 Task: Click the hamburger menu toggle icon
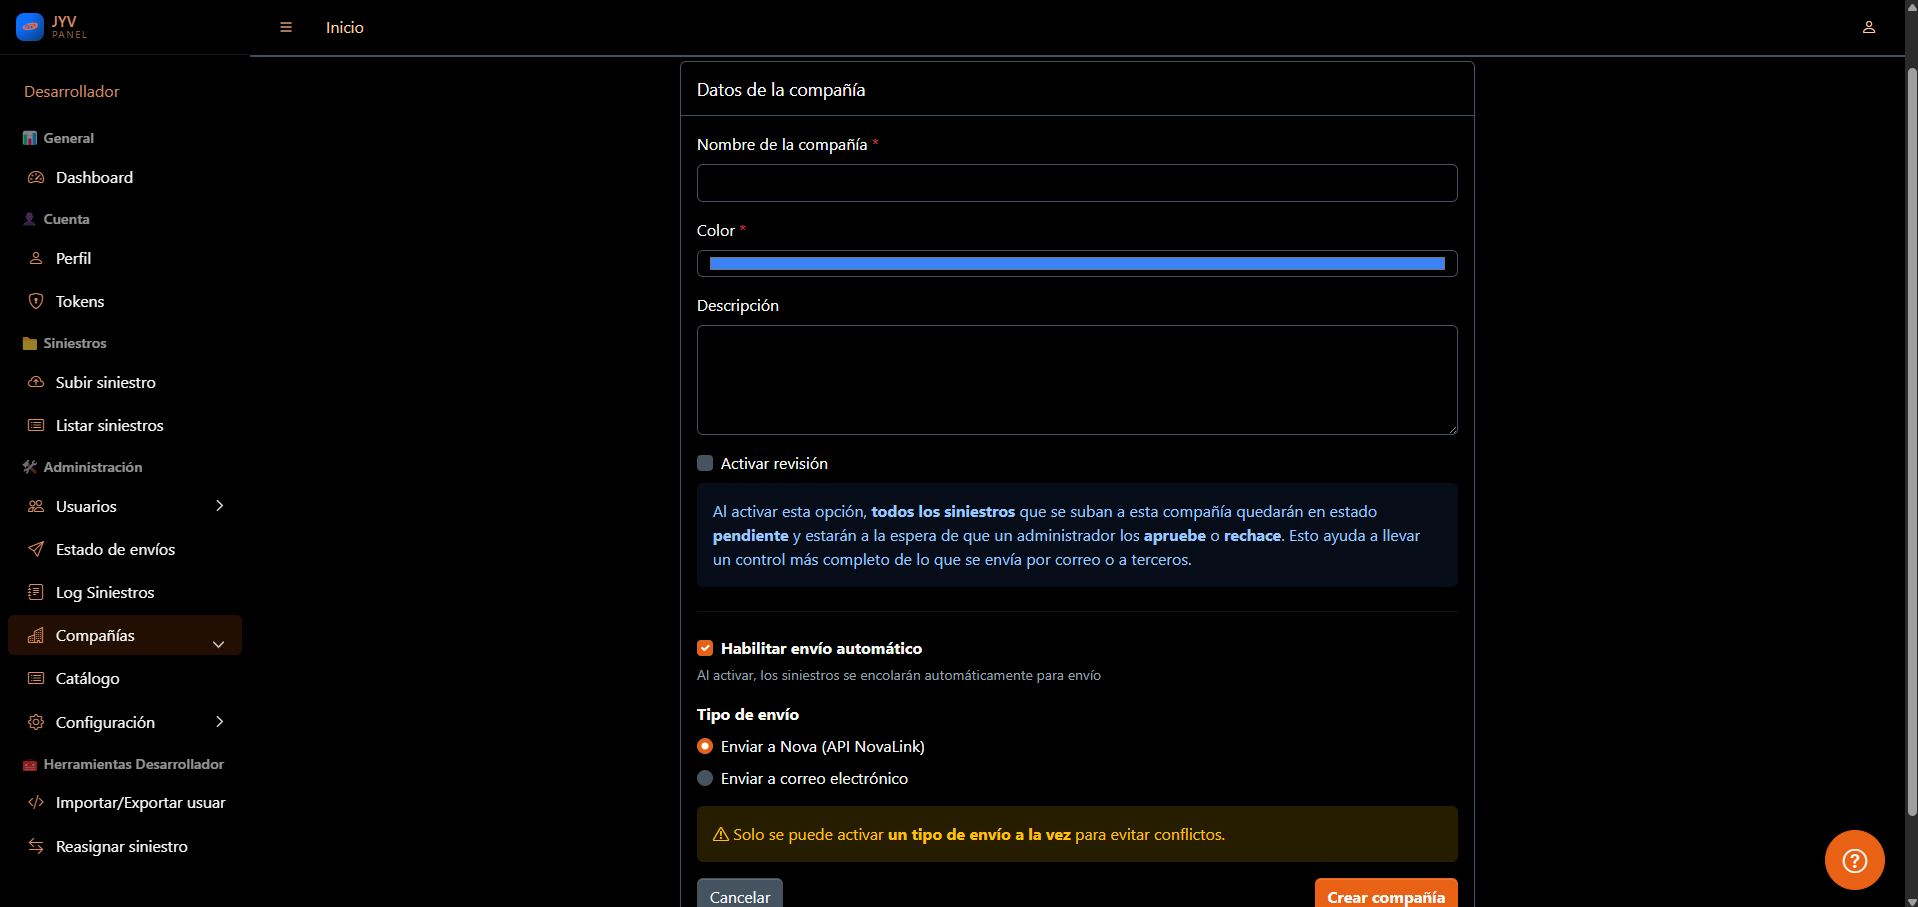pyautogui.click(x=286, y=28)
